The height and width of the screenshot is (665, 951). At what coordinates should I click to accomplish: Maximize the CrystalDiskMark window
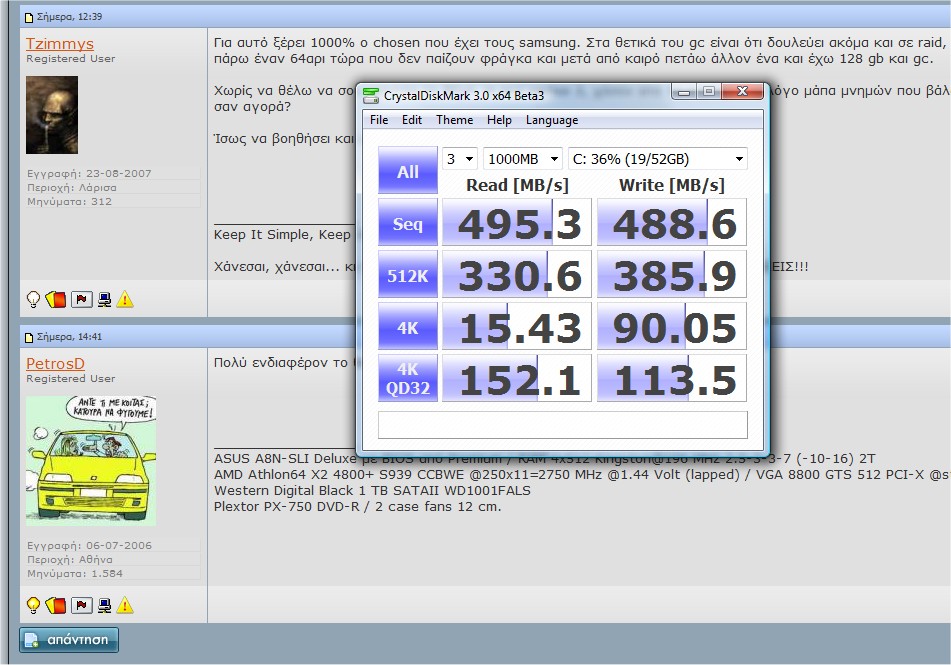708,92
